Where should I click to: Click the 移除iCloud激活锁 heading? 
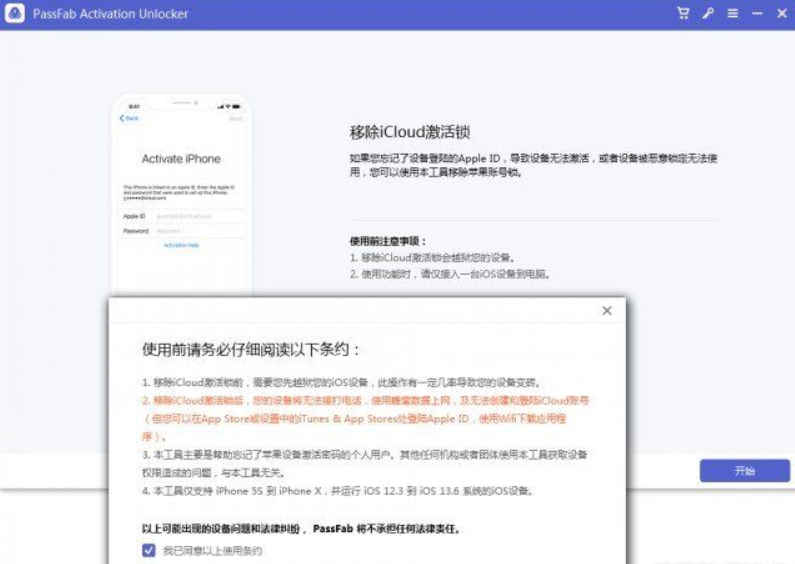[x=410, y=132]
